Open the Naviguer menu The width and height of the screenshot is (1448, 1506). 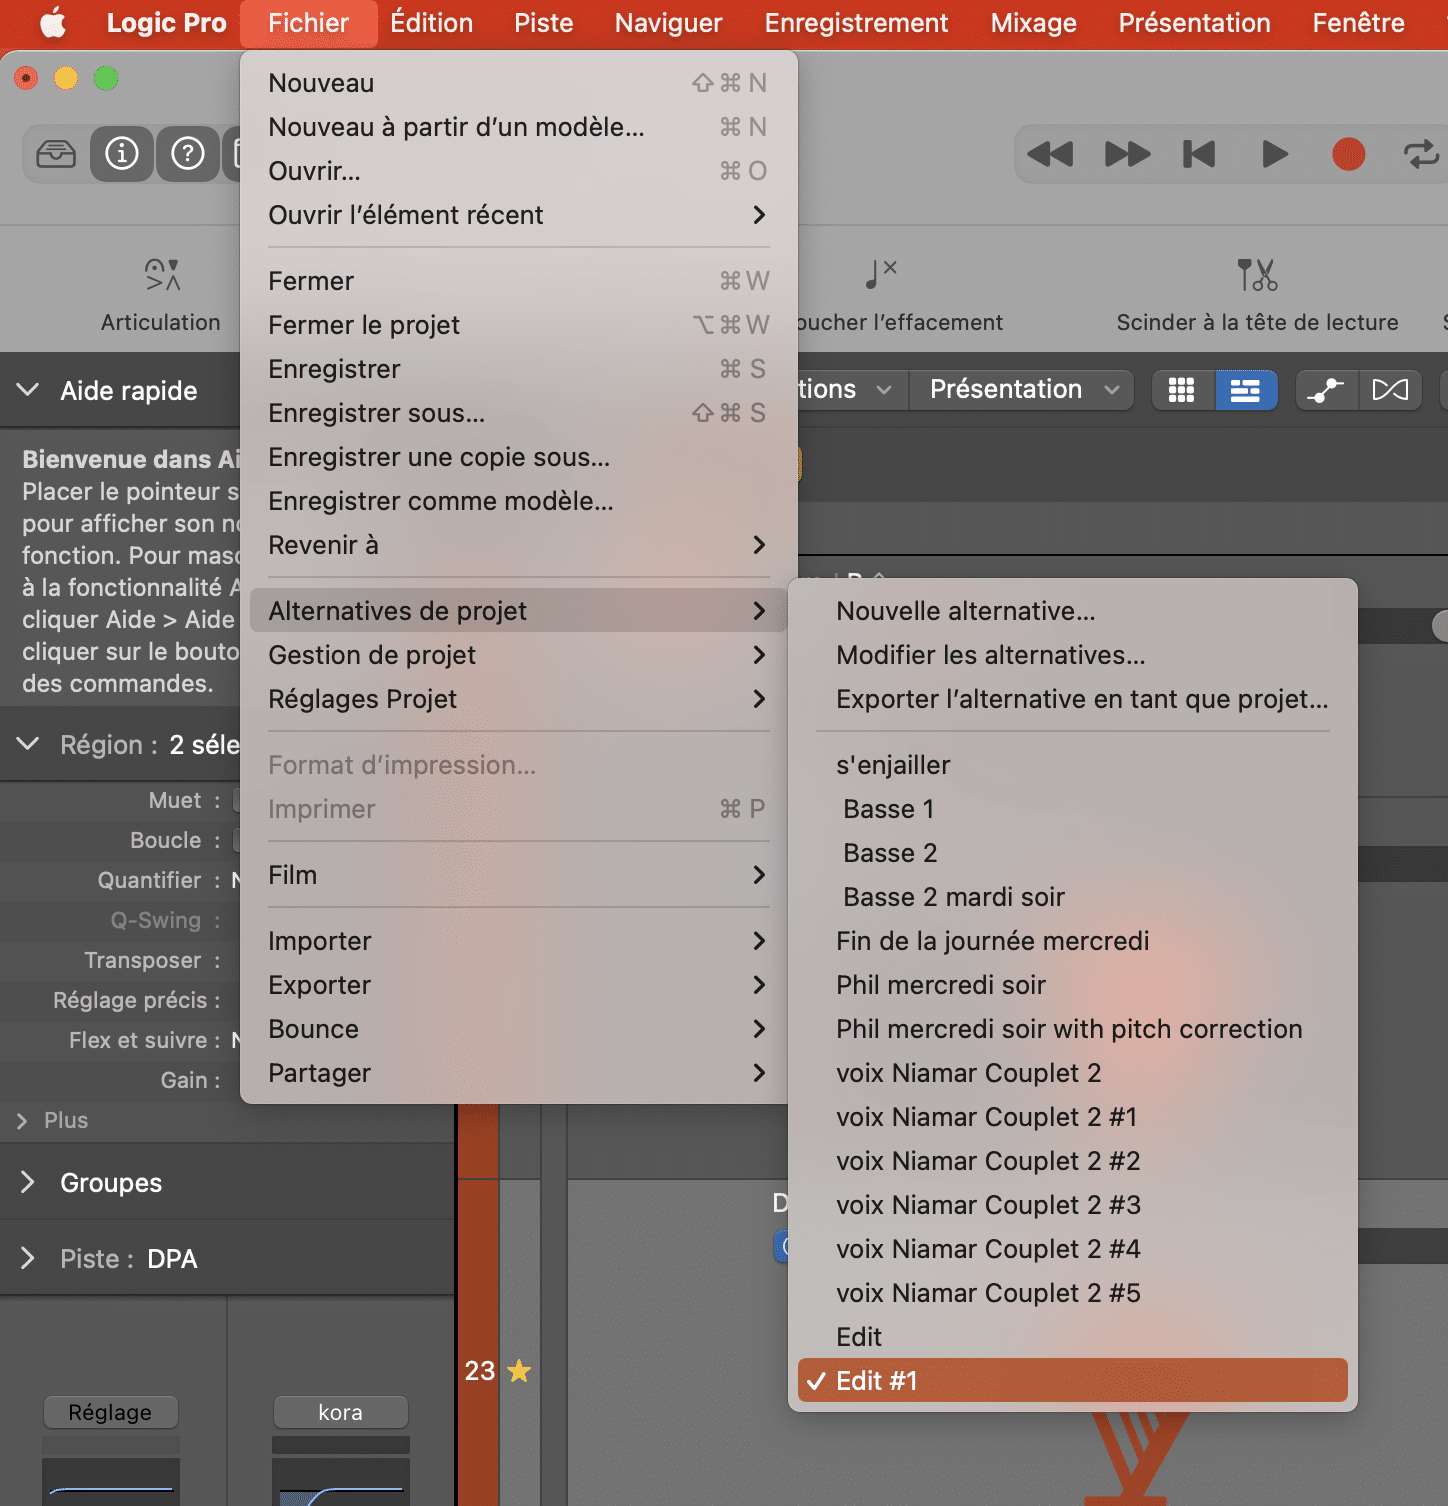(x=668, y=23)
